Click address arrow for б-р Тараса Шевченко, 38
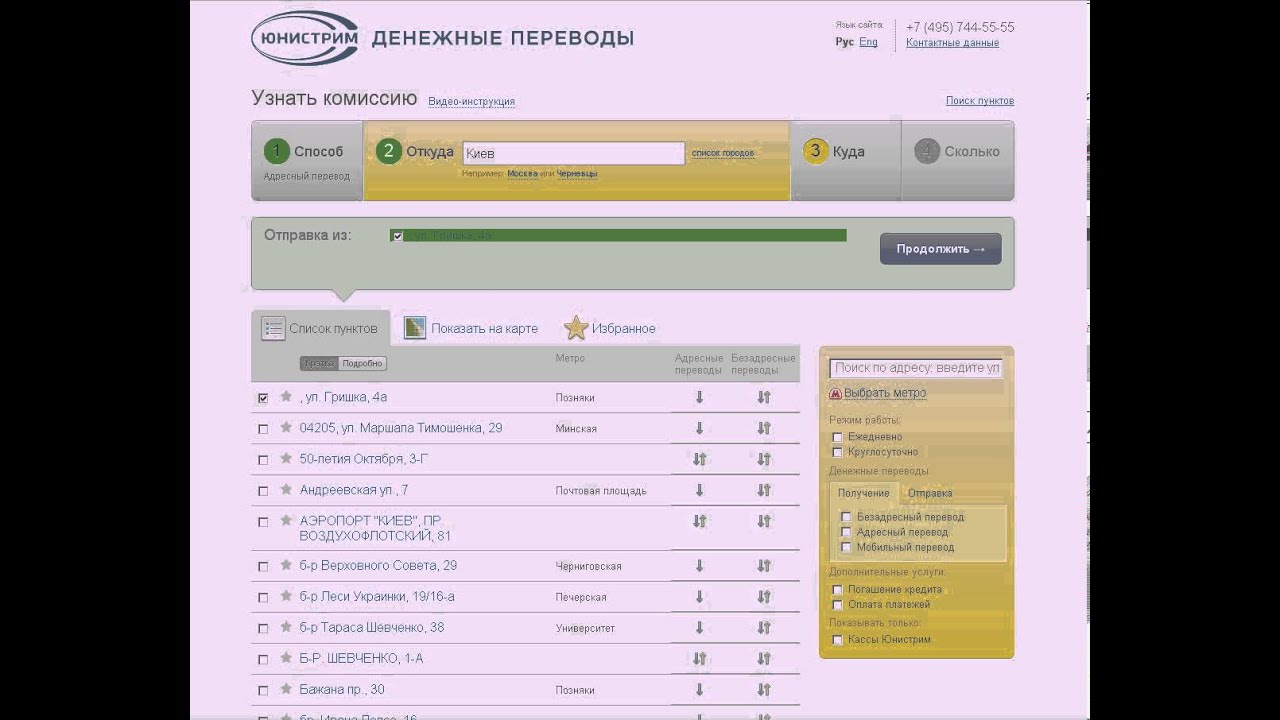This screenshot has width=1280, height=720. 699,628
